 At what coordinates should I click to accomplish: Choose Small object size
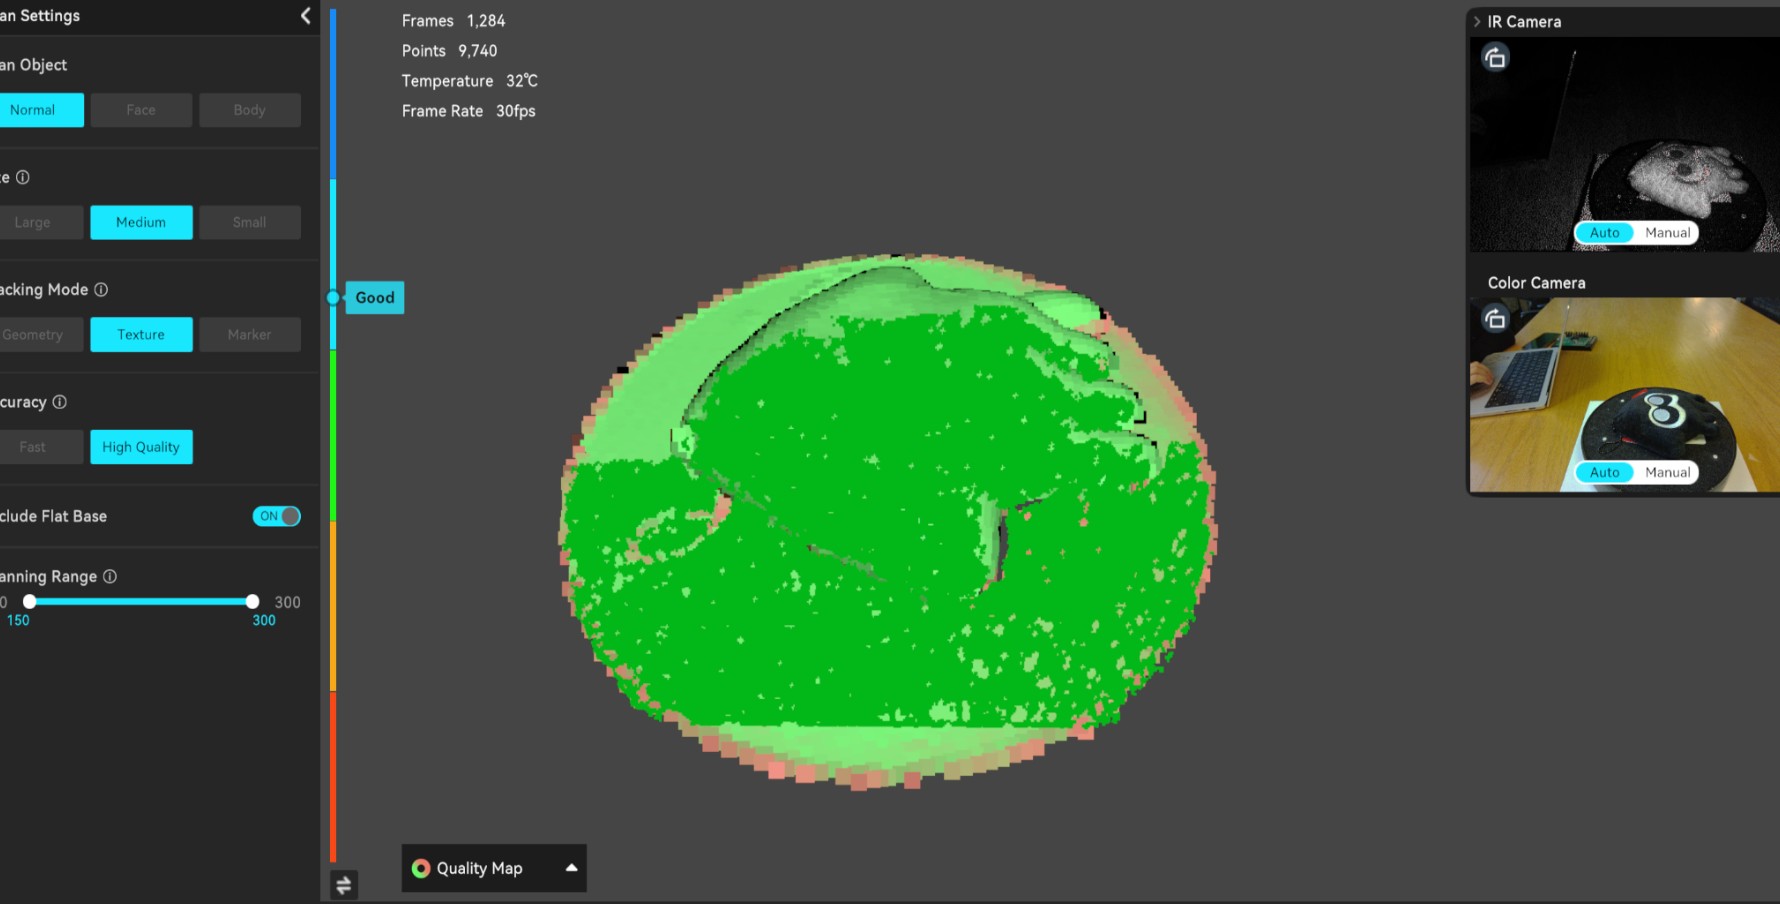point(250,222)
